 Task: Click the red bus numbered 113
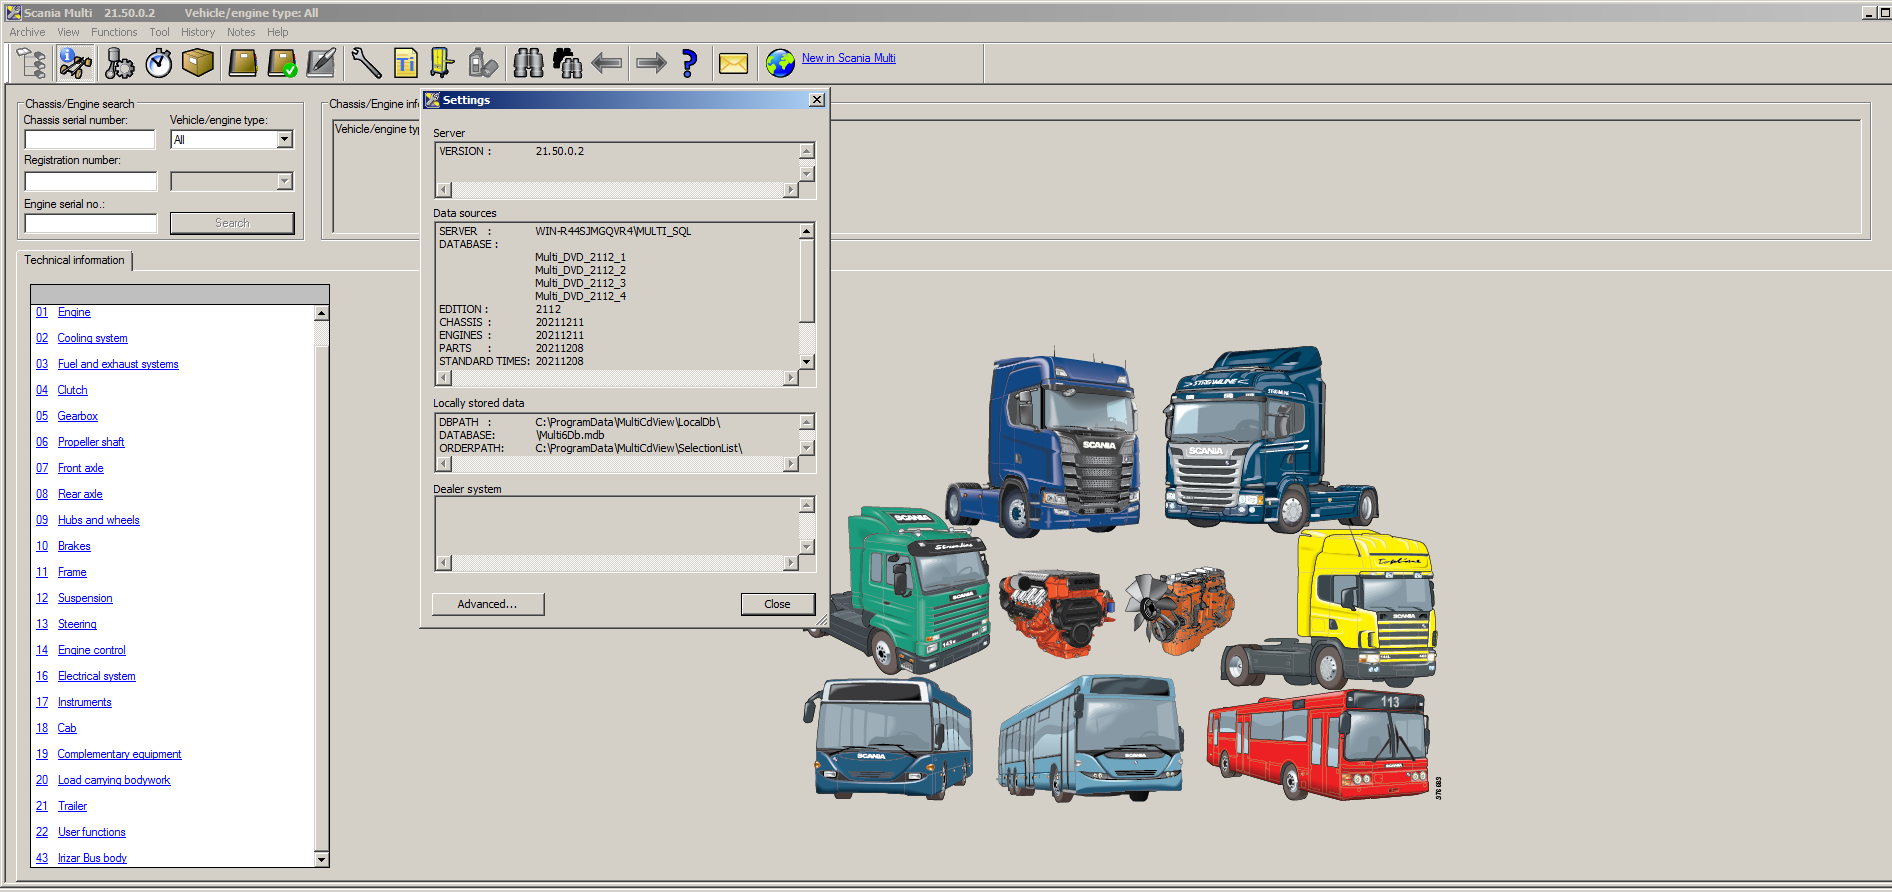coord(1321,743)
